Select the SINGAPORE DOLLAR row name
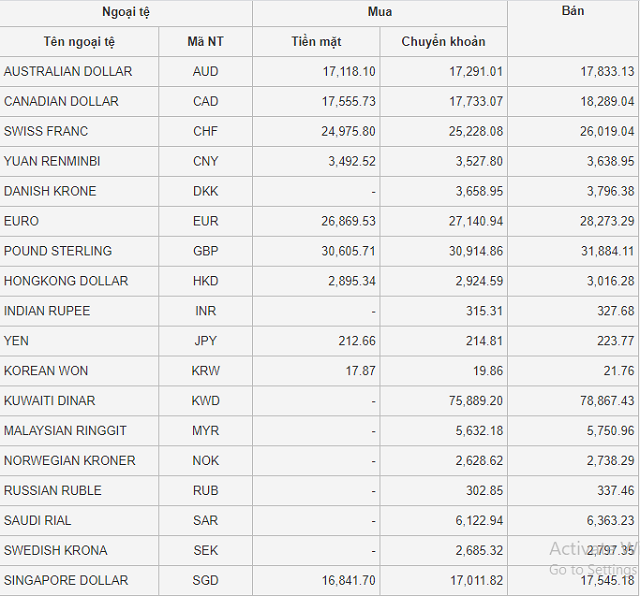640x596 pixels. click(66, 580)
